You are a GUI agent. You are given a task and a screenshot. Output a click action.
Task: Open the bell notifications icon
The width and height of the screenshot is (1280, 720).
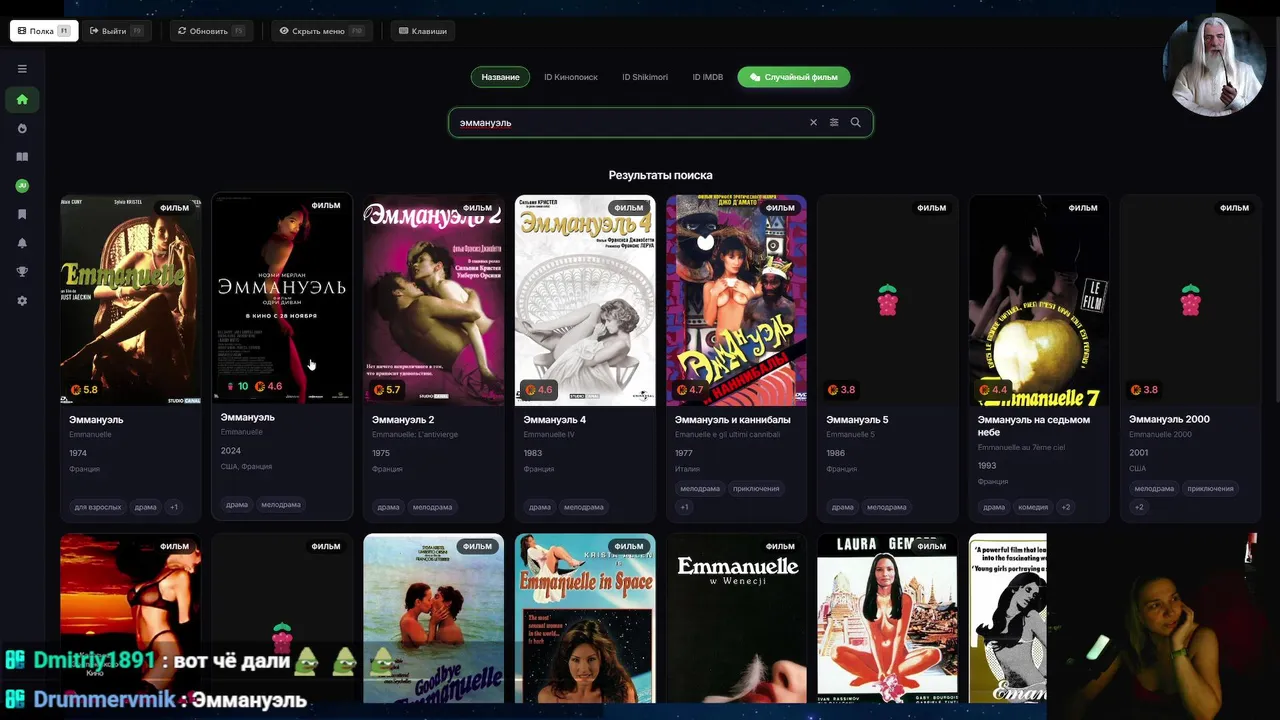[22, 243]
